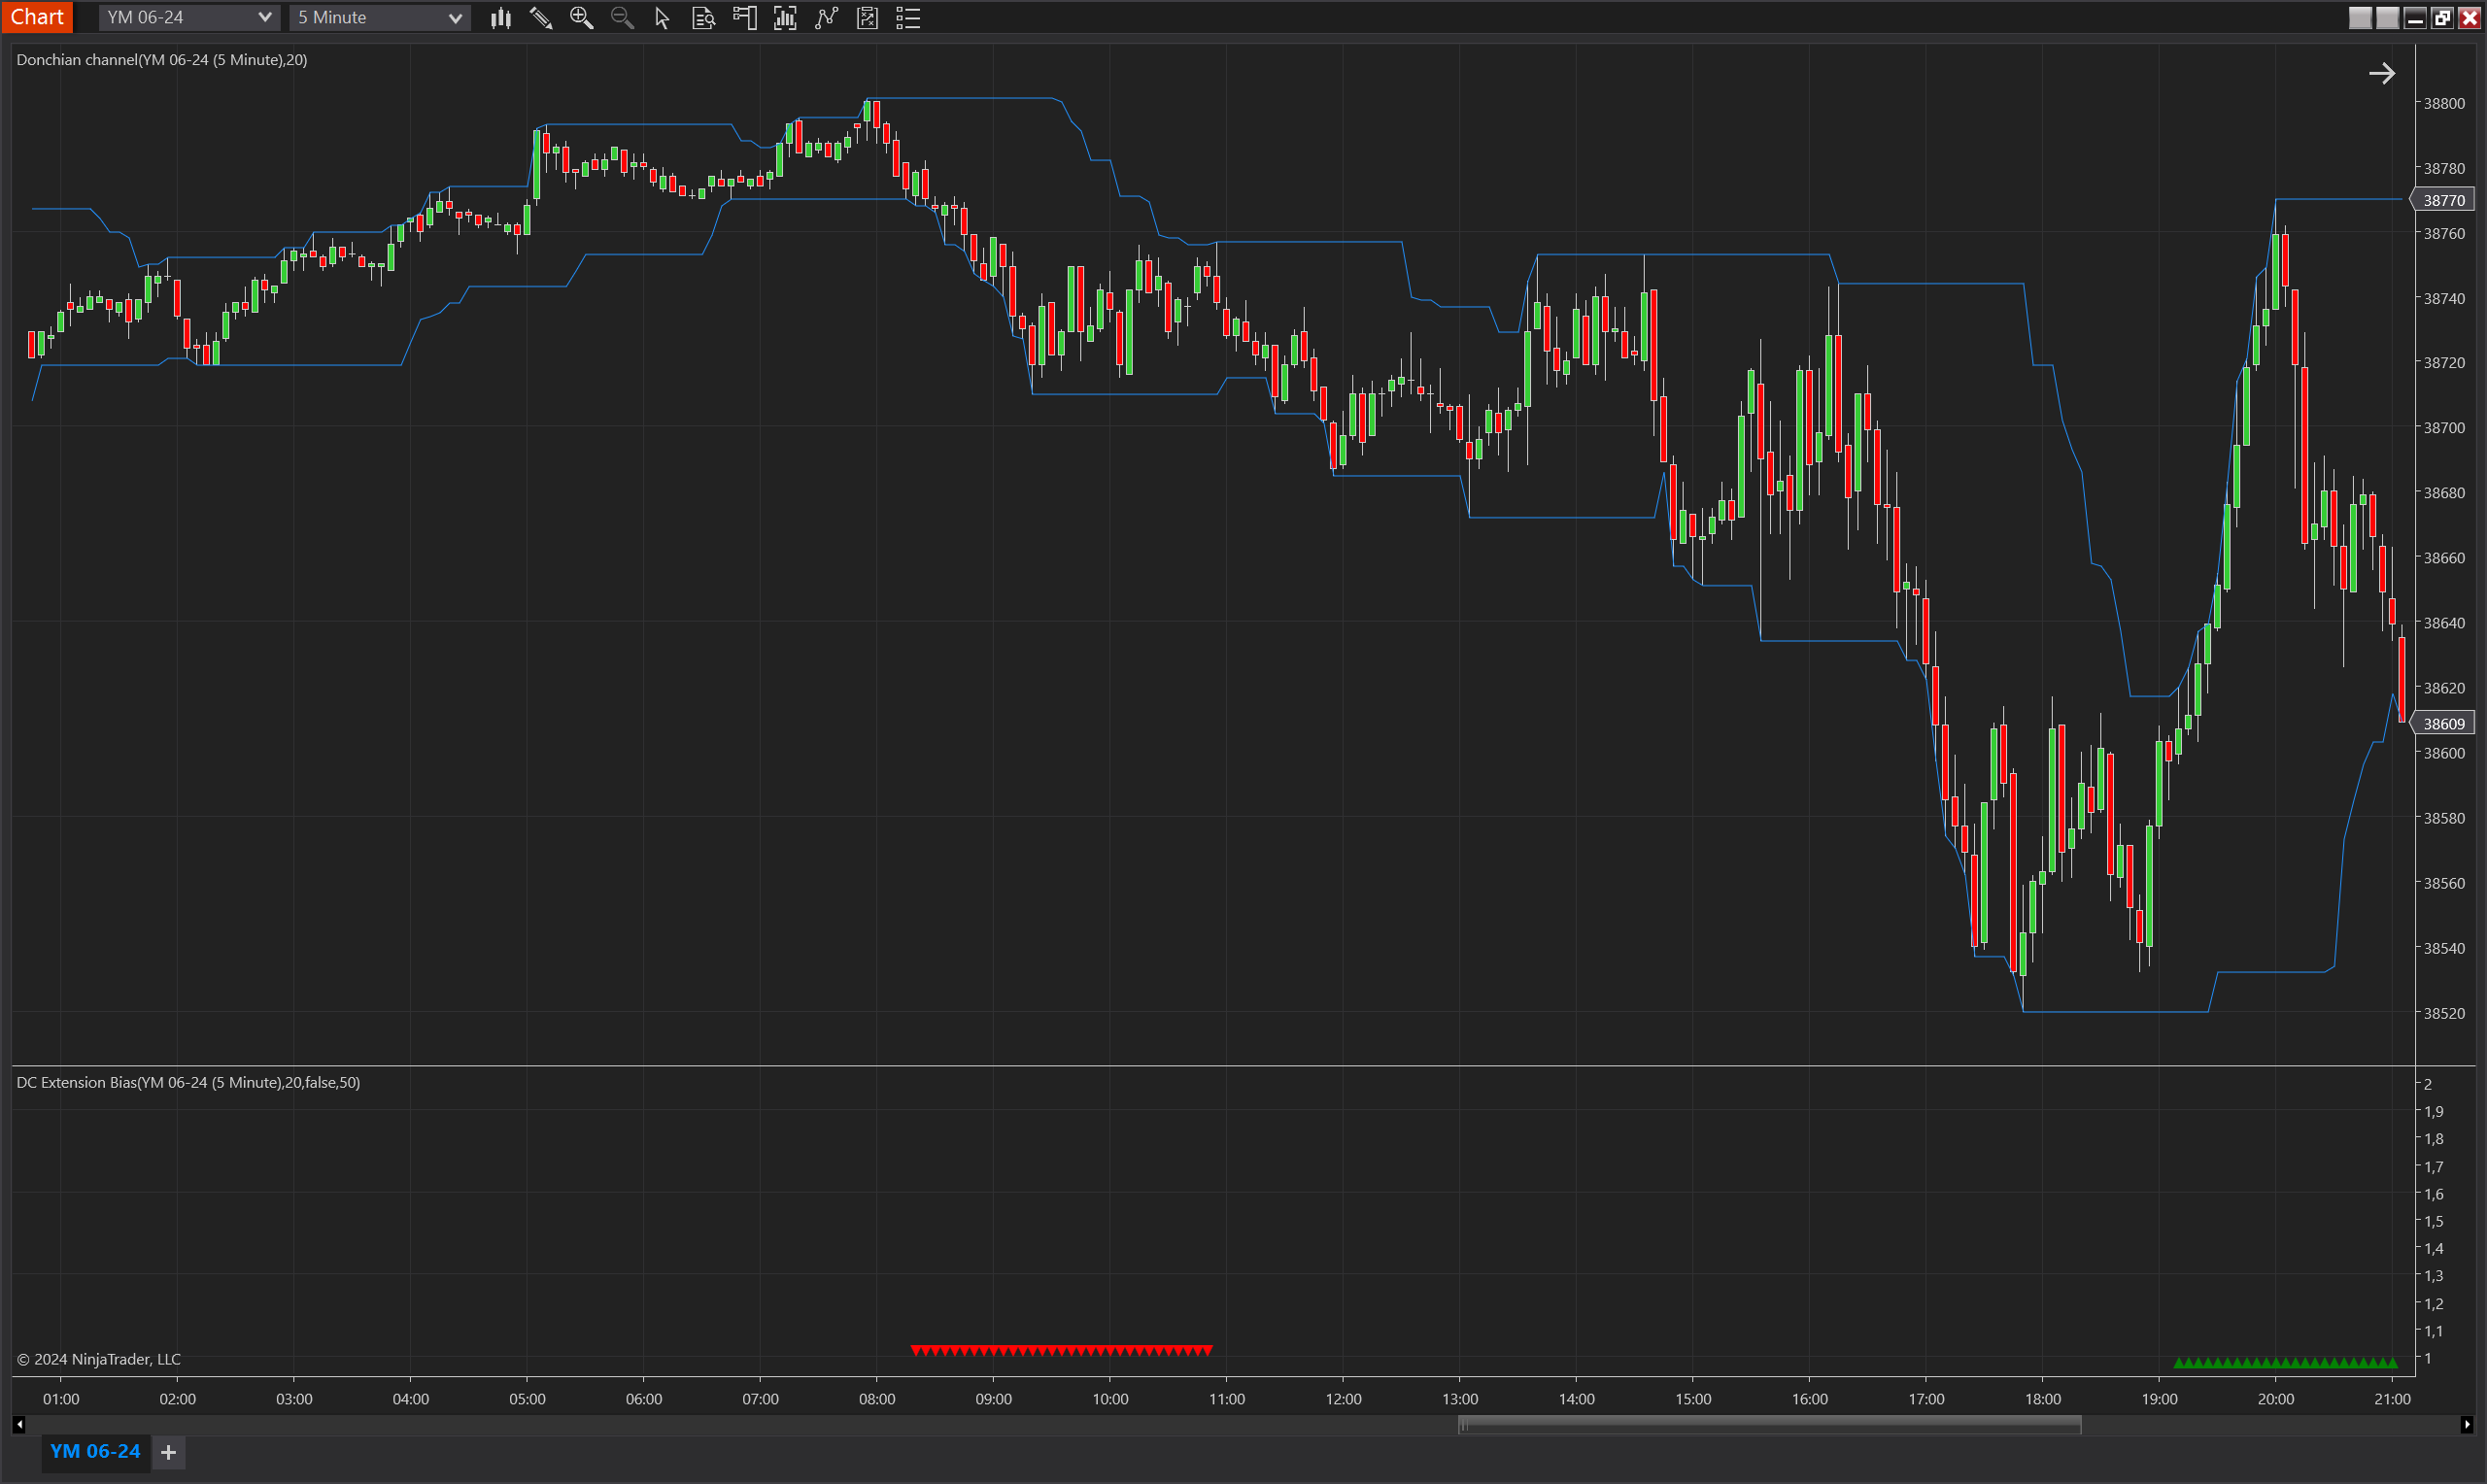Click the 38600 price axis label
This screenshot has width=2487, height=1484.
click(2443, 753)
